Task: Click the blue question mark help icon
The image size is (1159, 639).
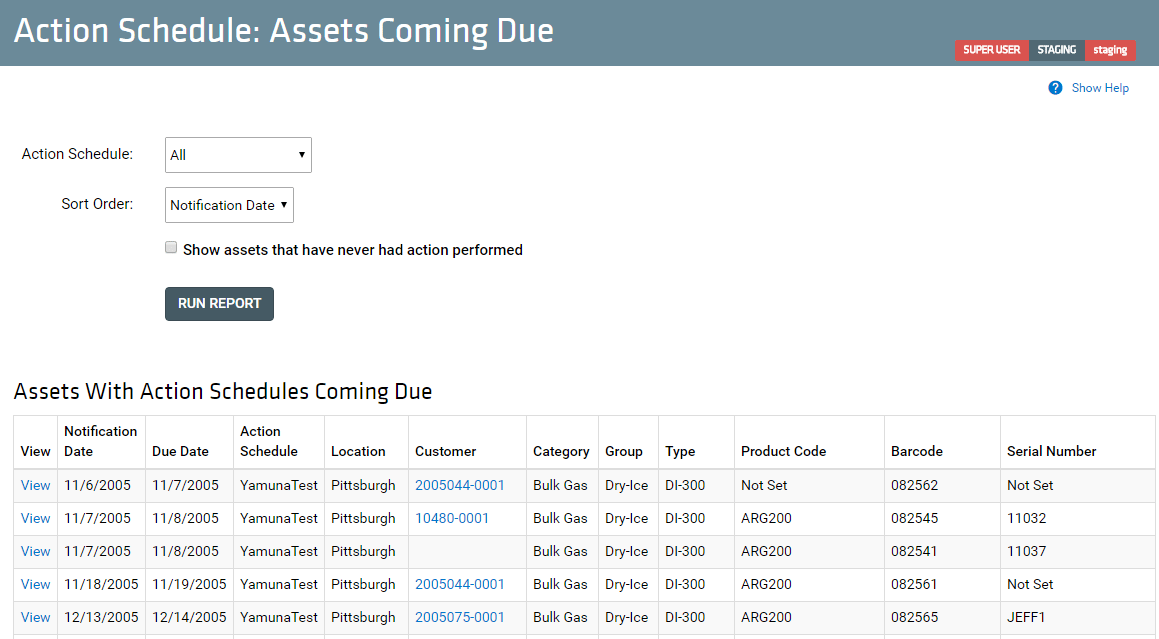Action: pyautogui.click(x=1055, y=88)
